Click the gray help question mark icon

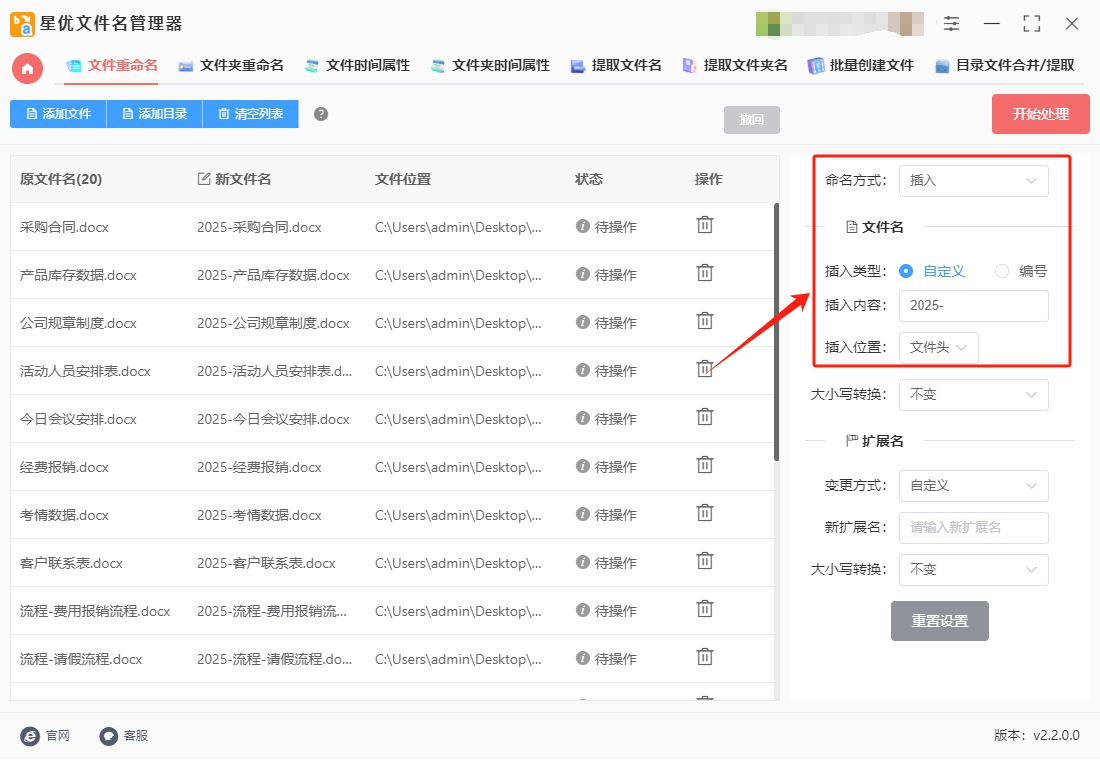pos(321,114)
